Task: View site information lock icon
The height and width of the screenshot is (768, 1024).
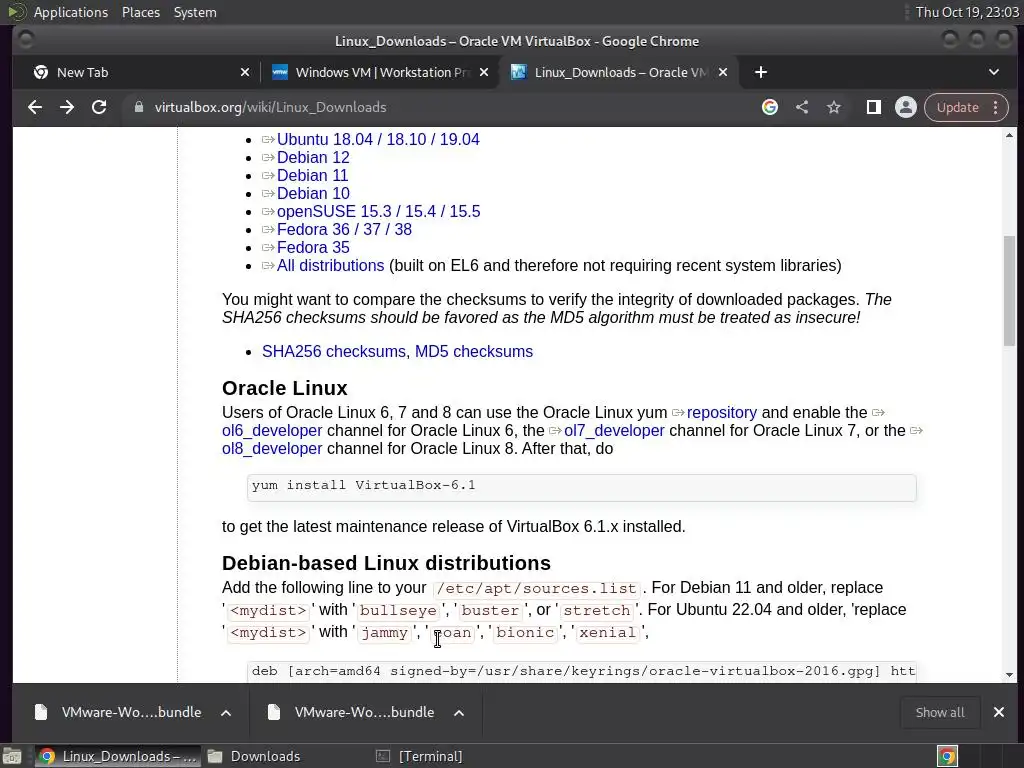Action: coord(138,107)
